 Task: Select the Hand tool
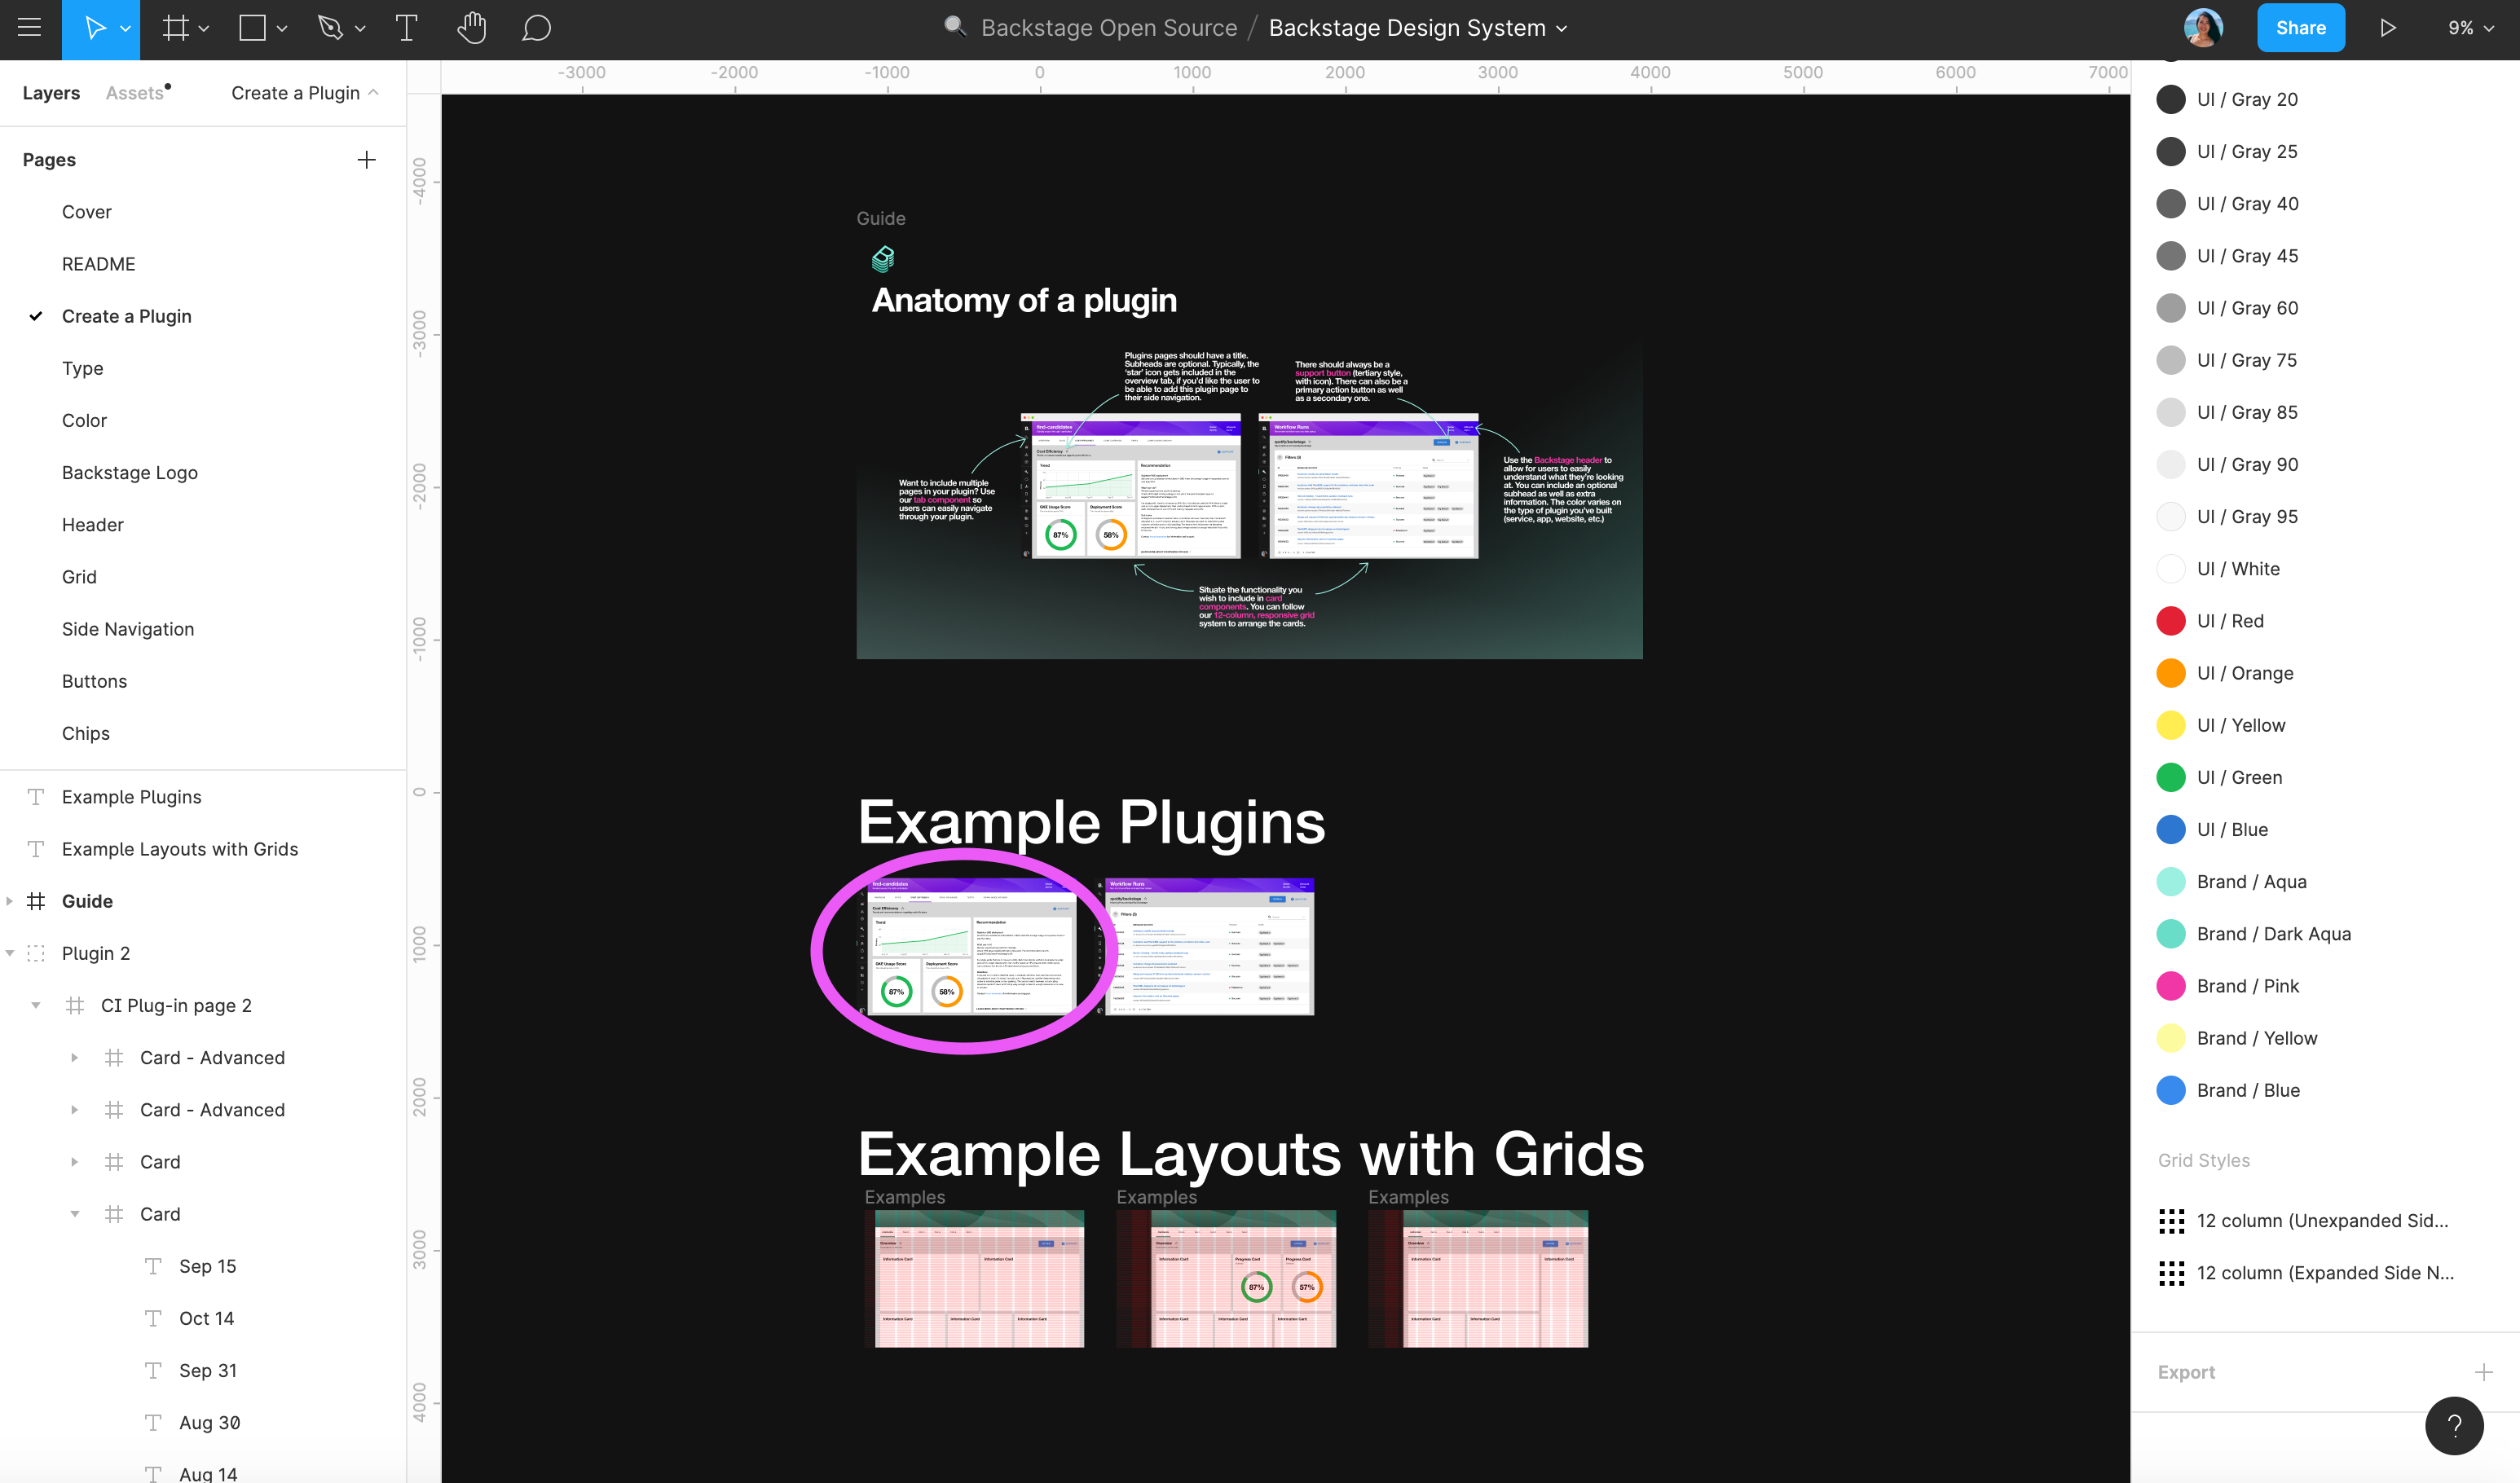pos(472,28)
